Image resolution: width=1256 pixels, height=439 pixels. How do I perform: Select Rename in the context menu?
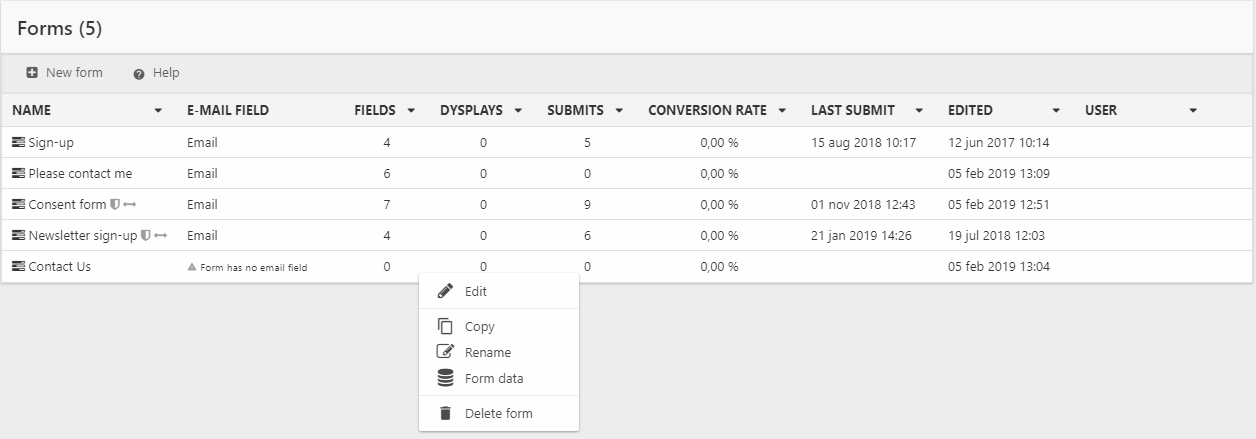[487, 353]
